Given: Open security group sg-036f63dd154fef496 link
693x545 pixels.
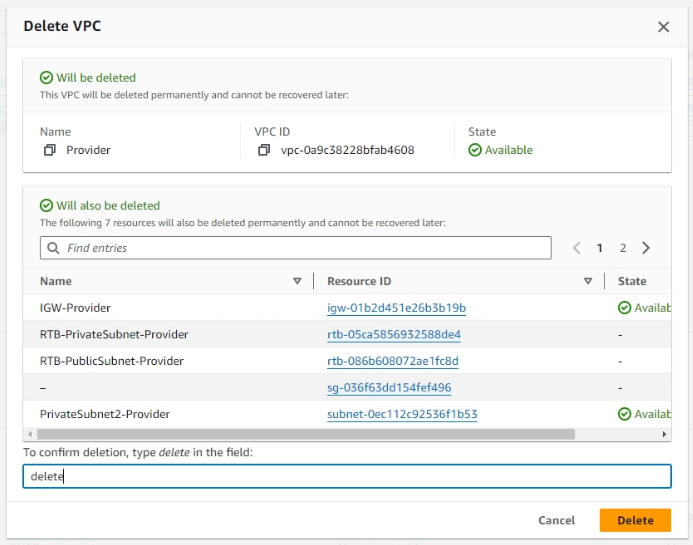Looking at the screenshot, I should [x=389, y=387].
